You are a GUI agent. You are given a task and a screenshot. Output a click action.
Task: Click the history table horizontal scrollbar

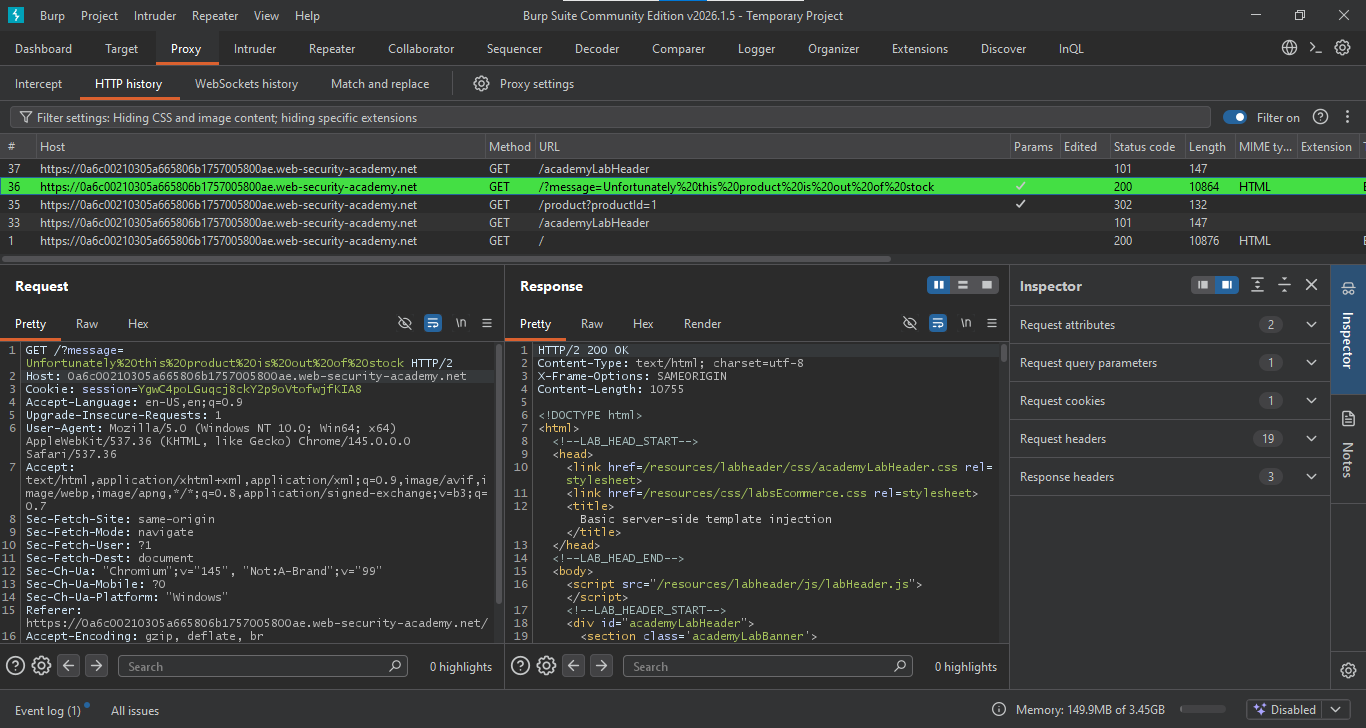coord(447,258)
